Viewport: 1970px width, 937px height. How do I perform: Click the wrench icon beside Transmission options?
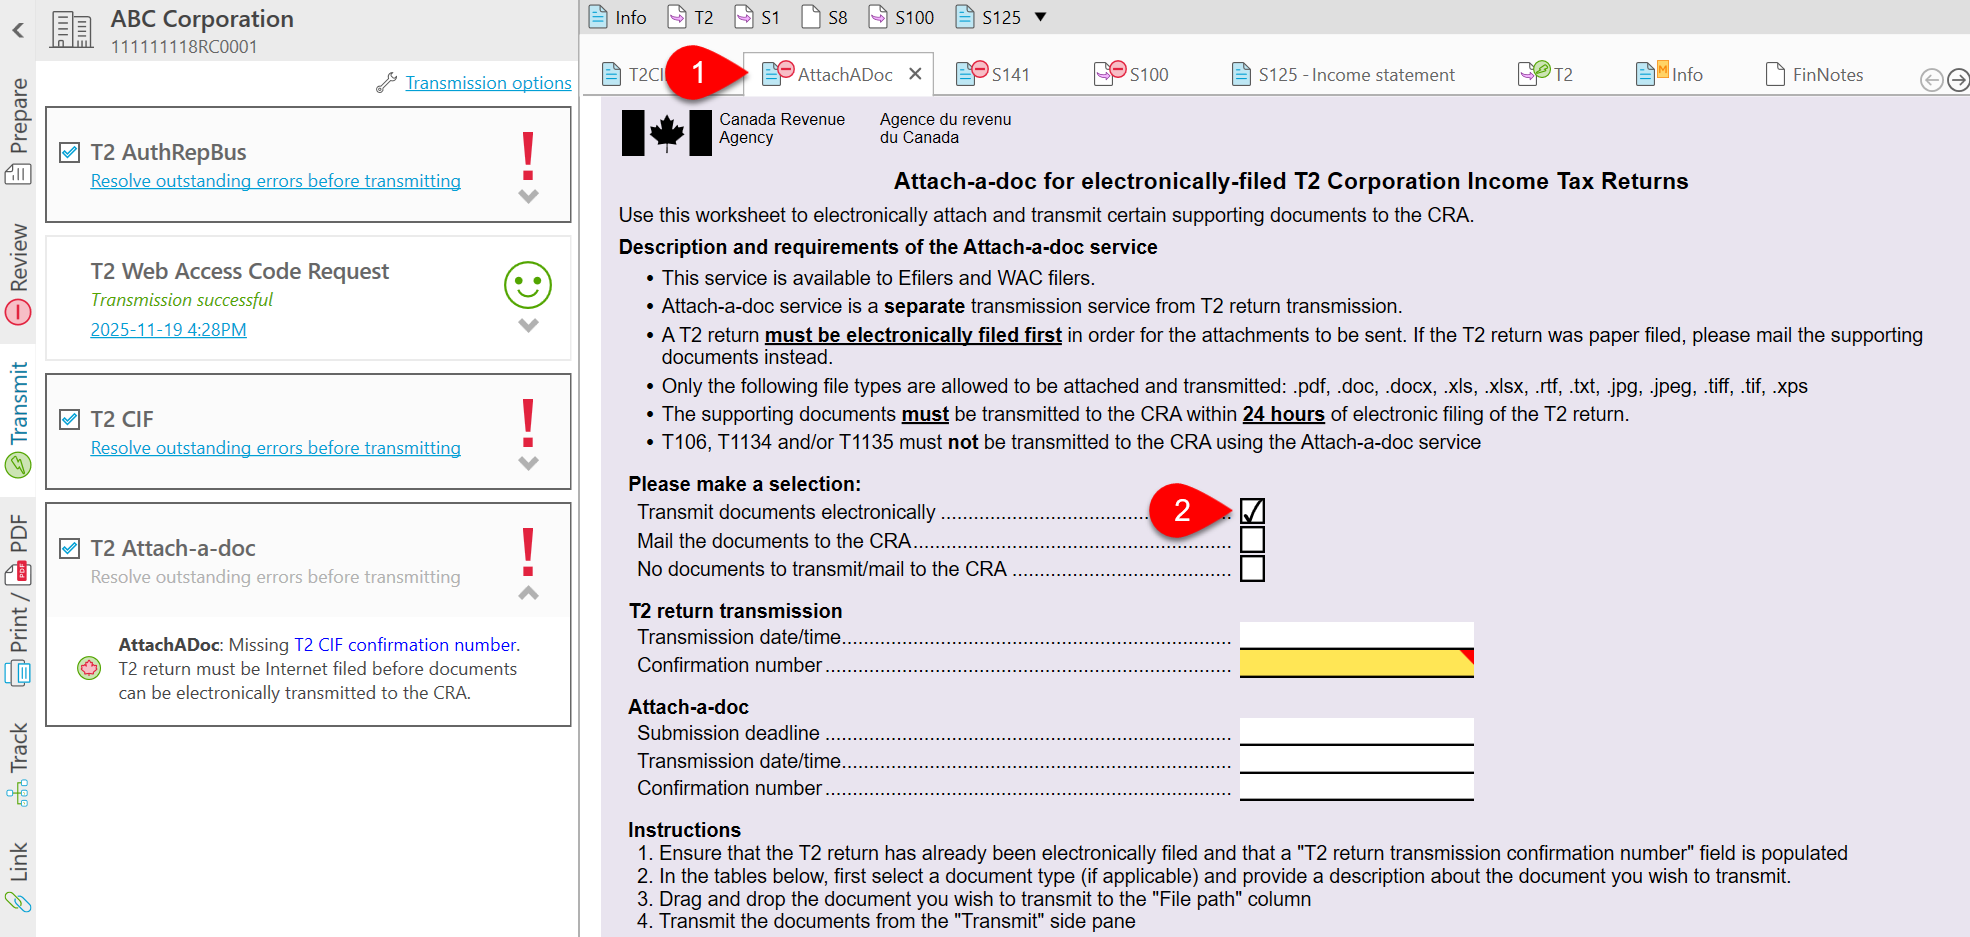click(x=387, y=82)
